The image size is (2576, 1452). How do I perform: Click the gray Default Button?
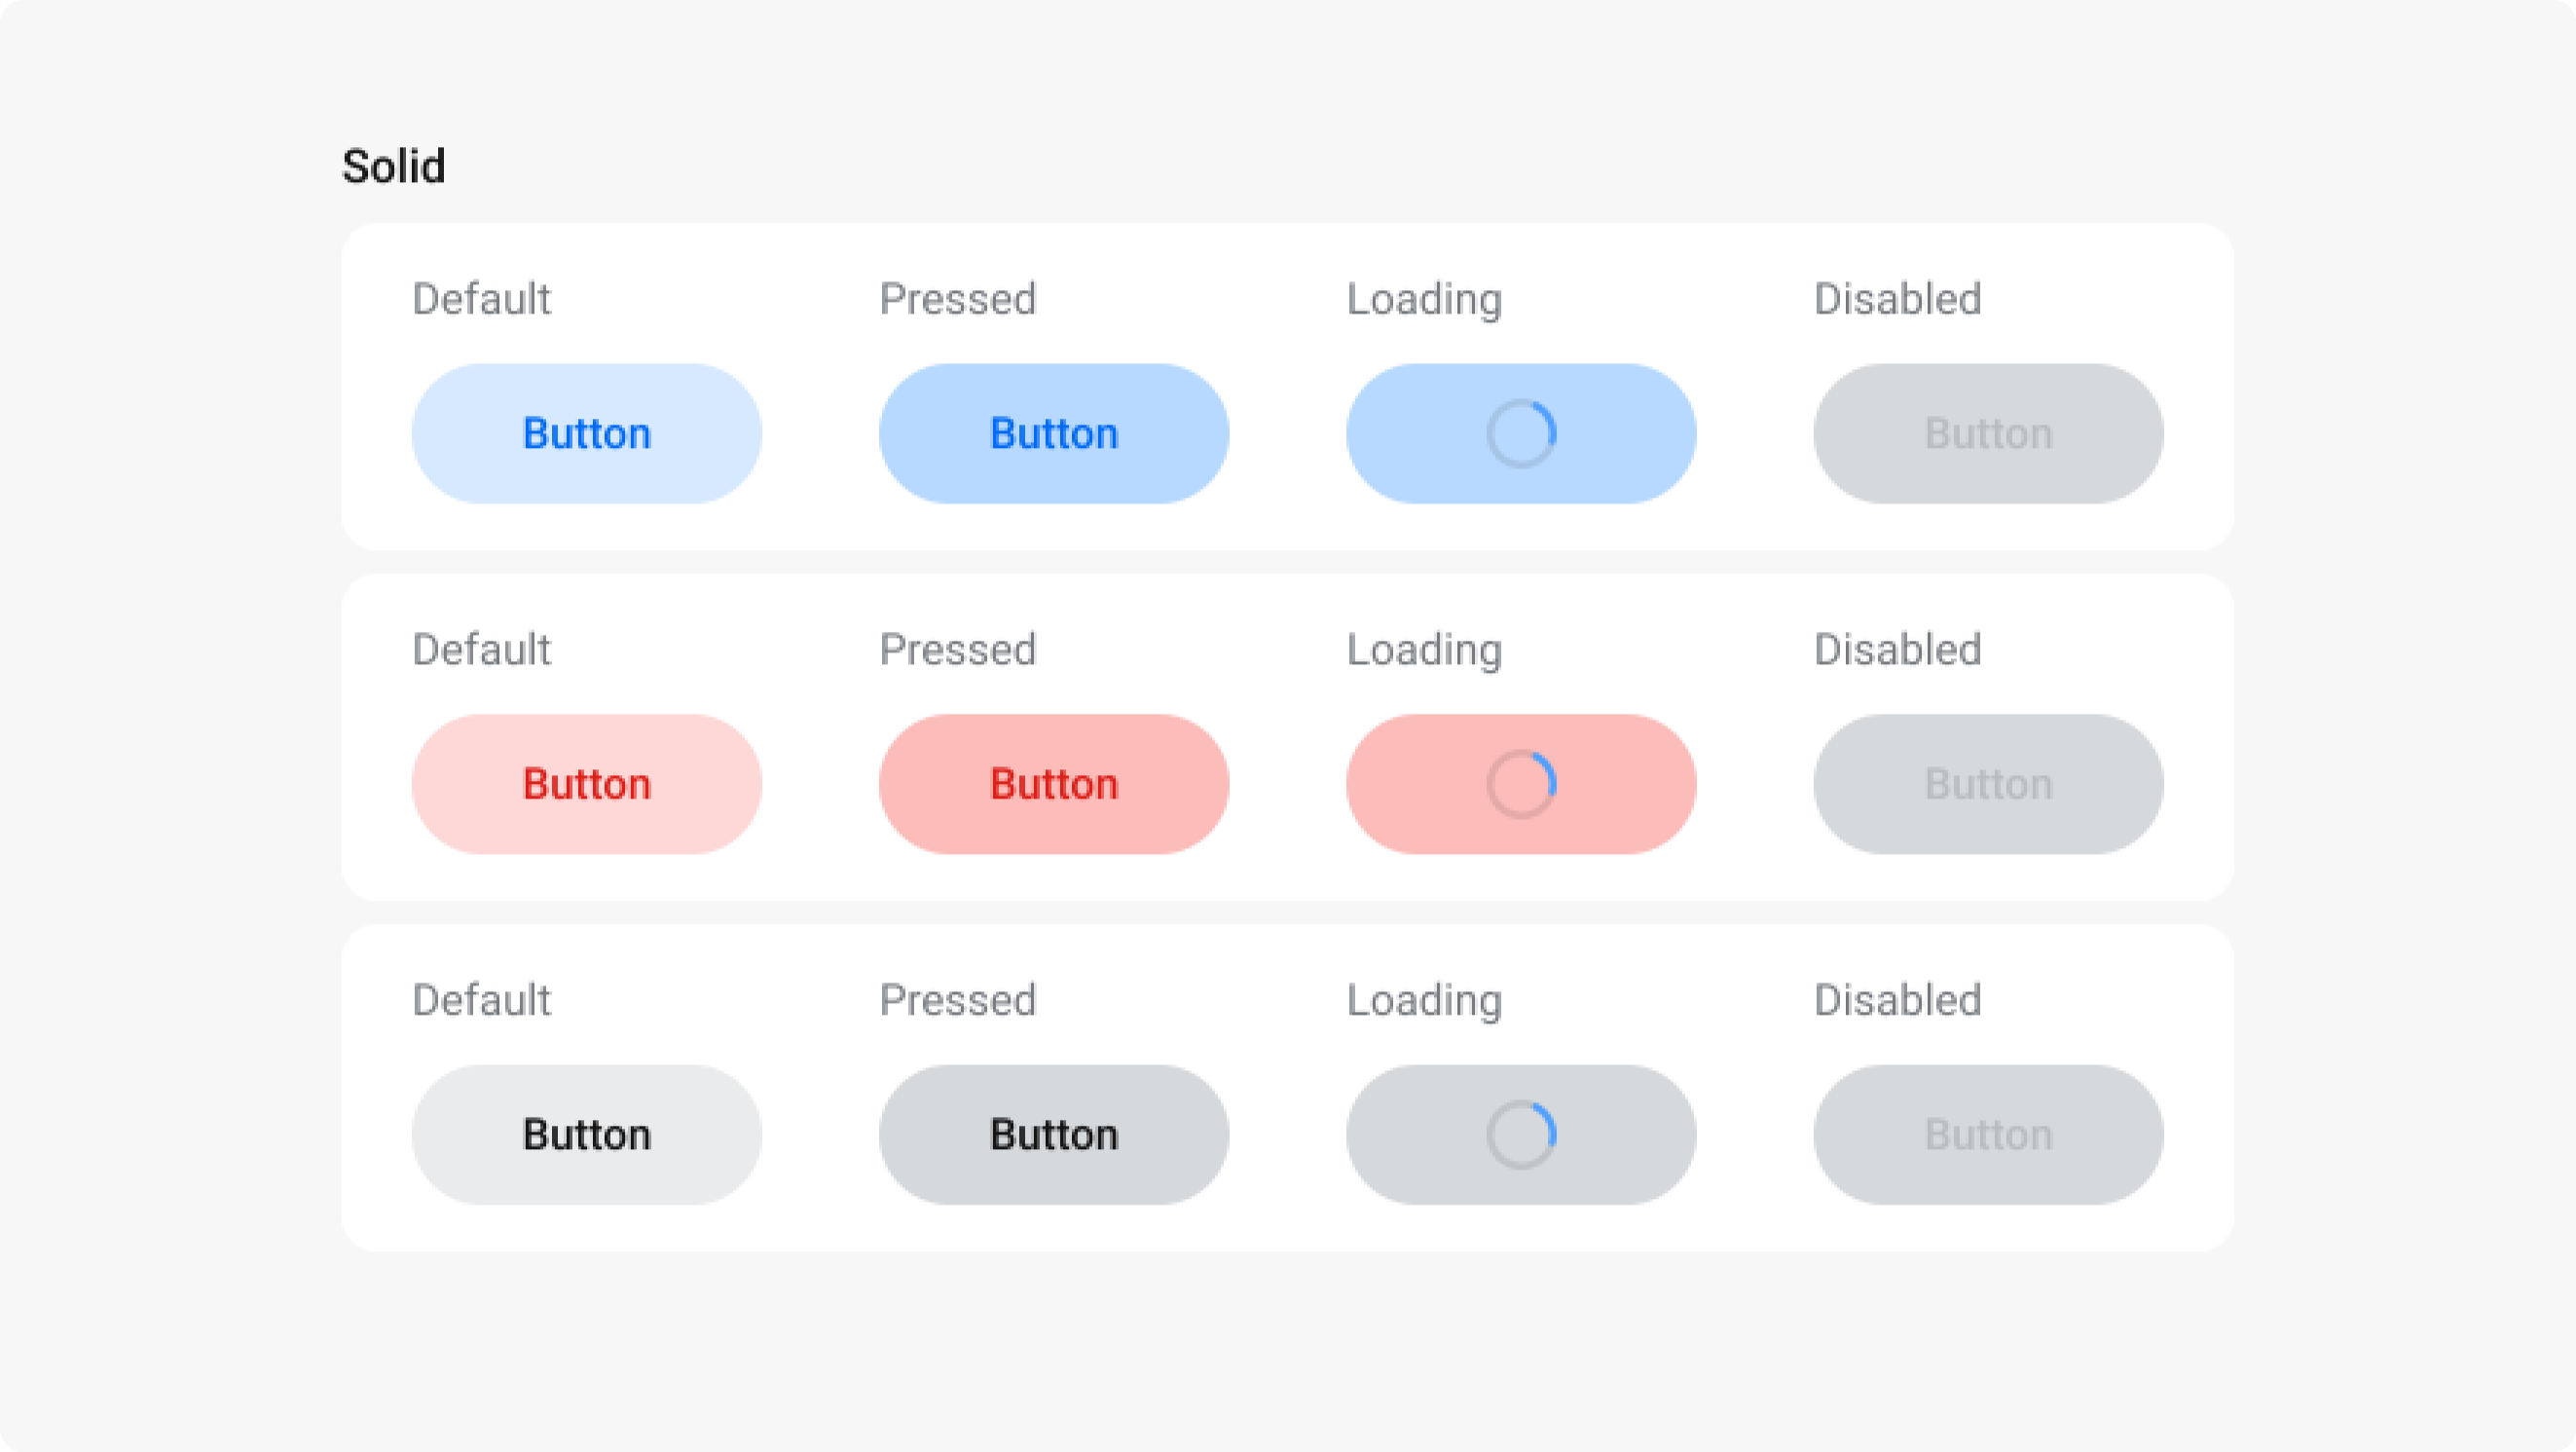tap(586, 1135)
